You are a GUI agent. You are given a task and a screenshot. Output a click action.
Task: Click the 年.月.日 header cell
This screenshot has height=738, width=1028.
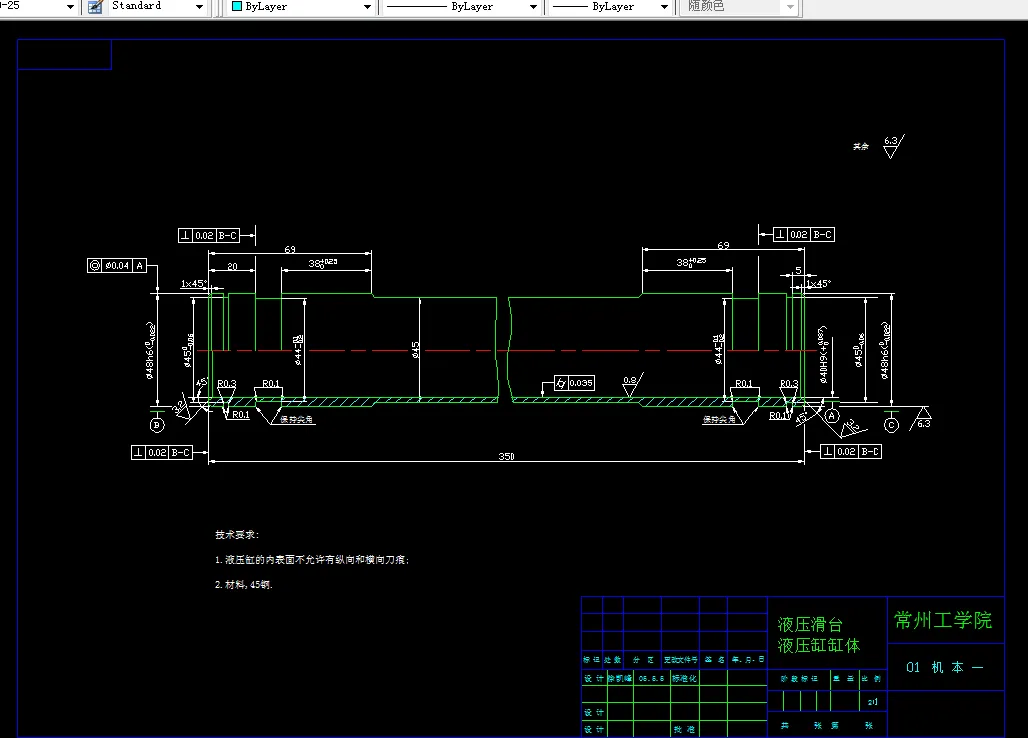point(747,659)
